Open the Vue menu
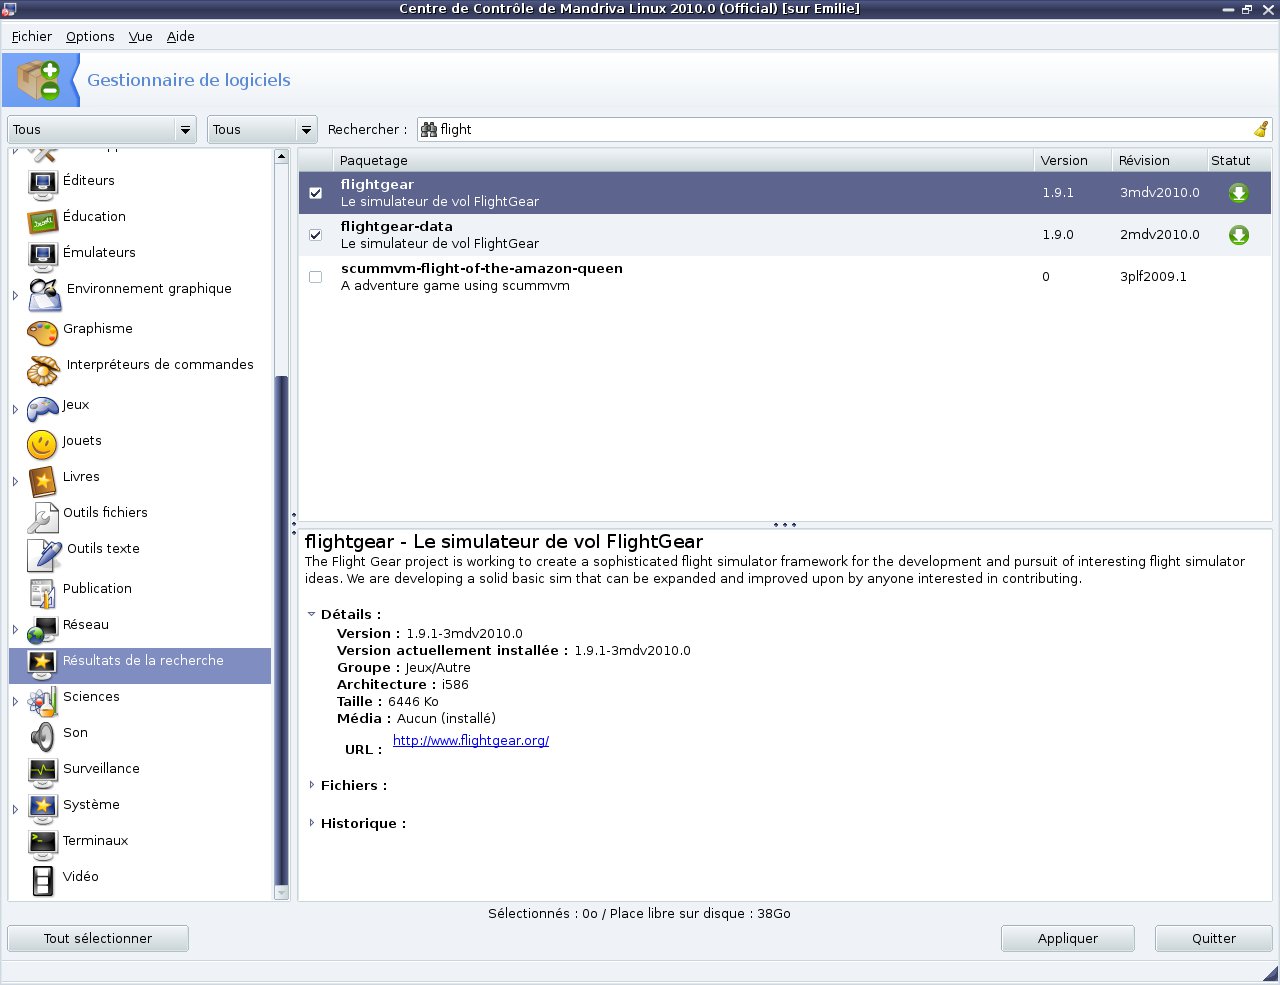Viewport: 1280px width, 985px height. (141, 36)
